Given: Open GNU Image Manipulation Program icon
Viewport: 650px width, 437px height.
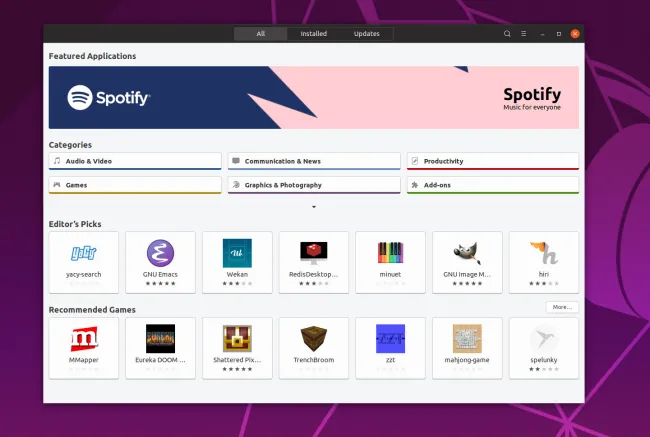Looking at the screenshot, I should (x=467, y=252).
